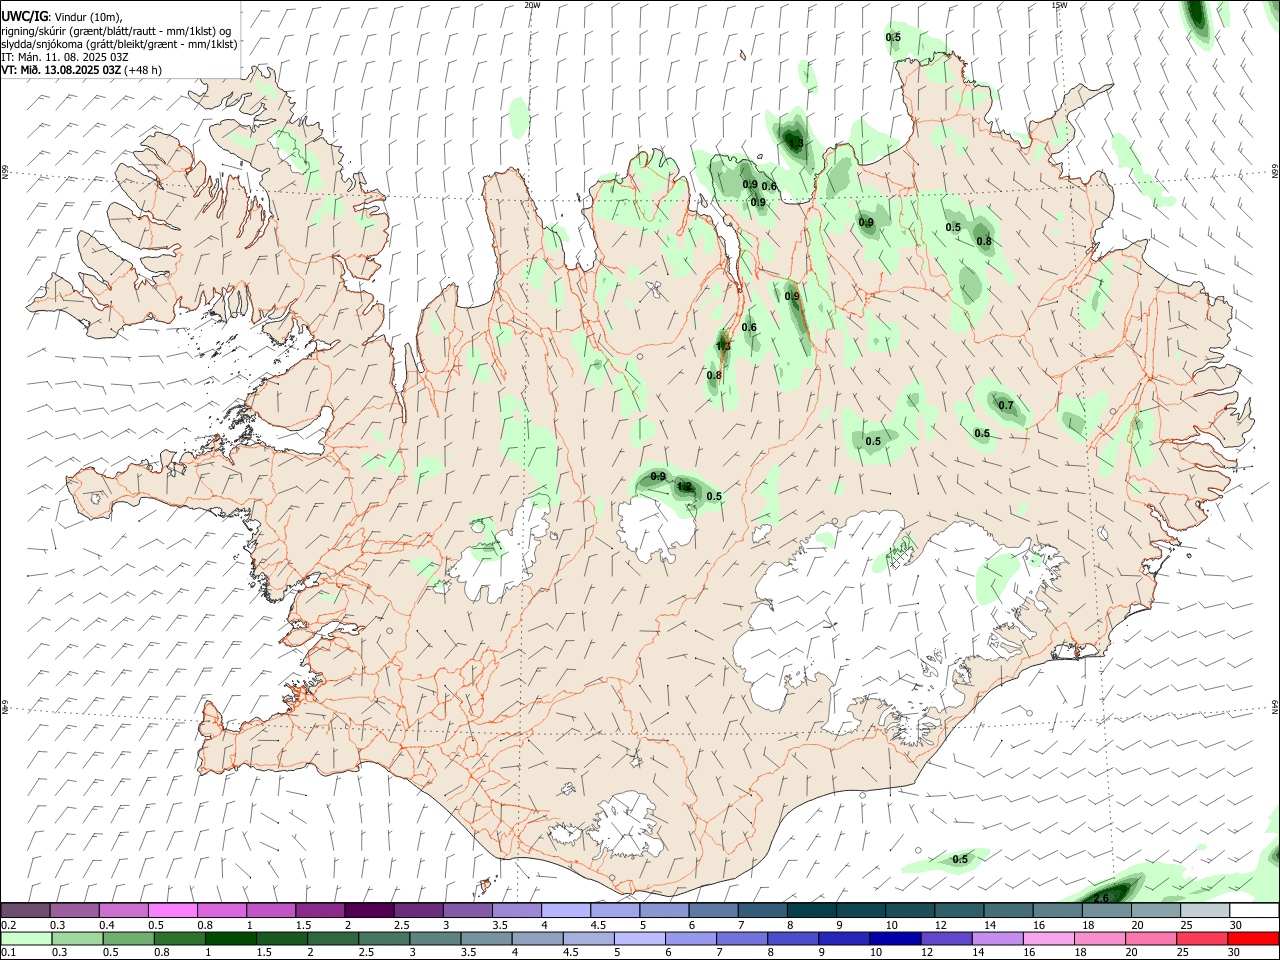Click the 15W longitude label at the top edge
The height and width of the screenshot is (960, 1280).
tap(1059, 5)
